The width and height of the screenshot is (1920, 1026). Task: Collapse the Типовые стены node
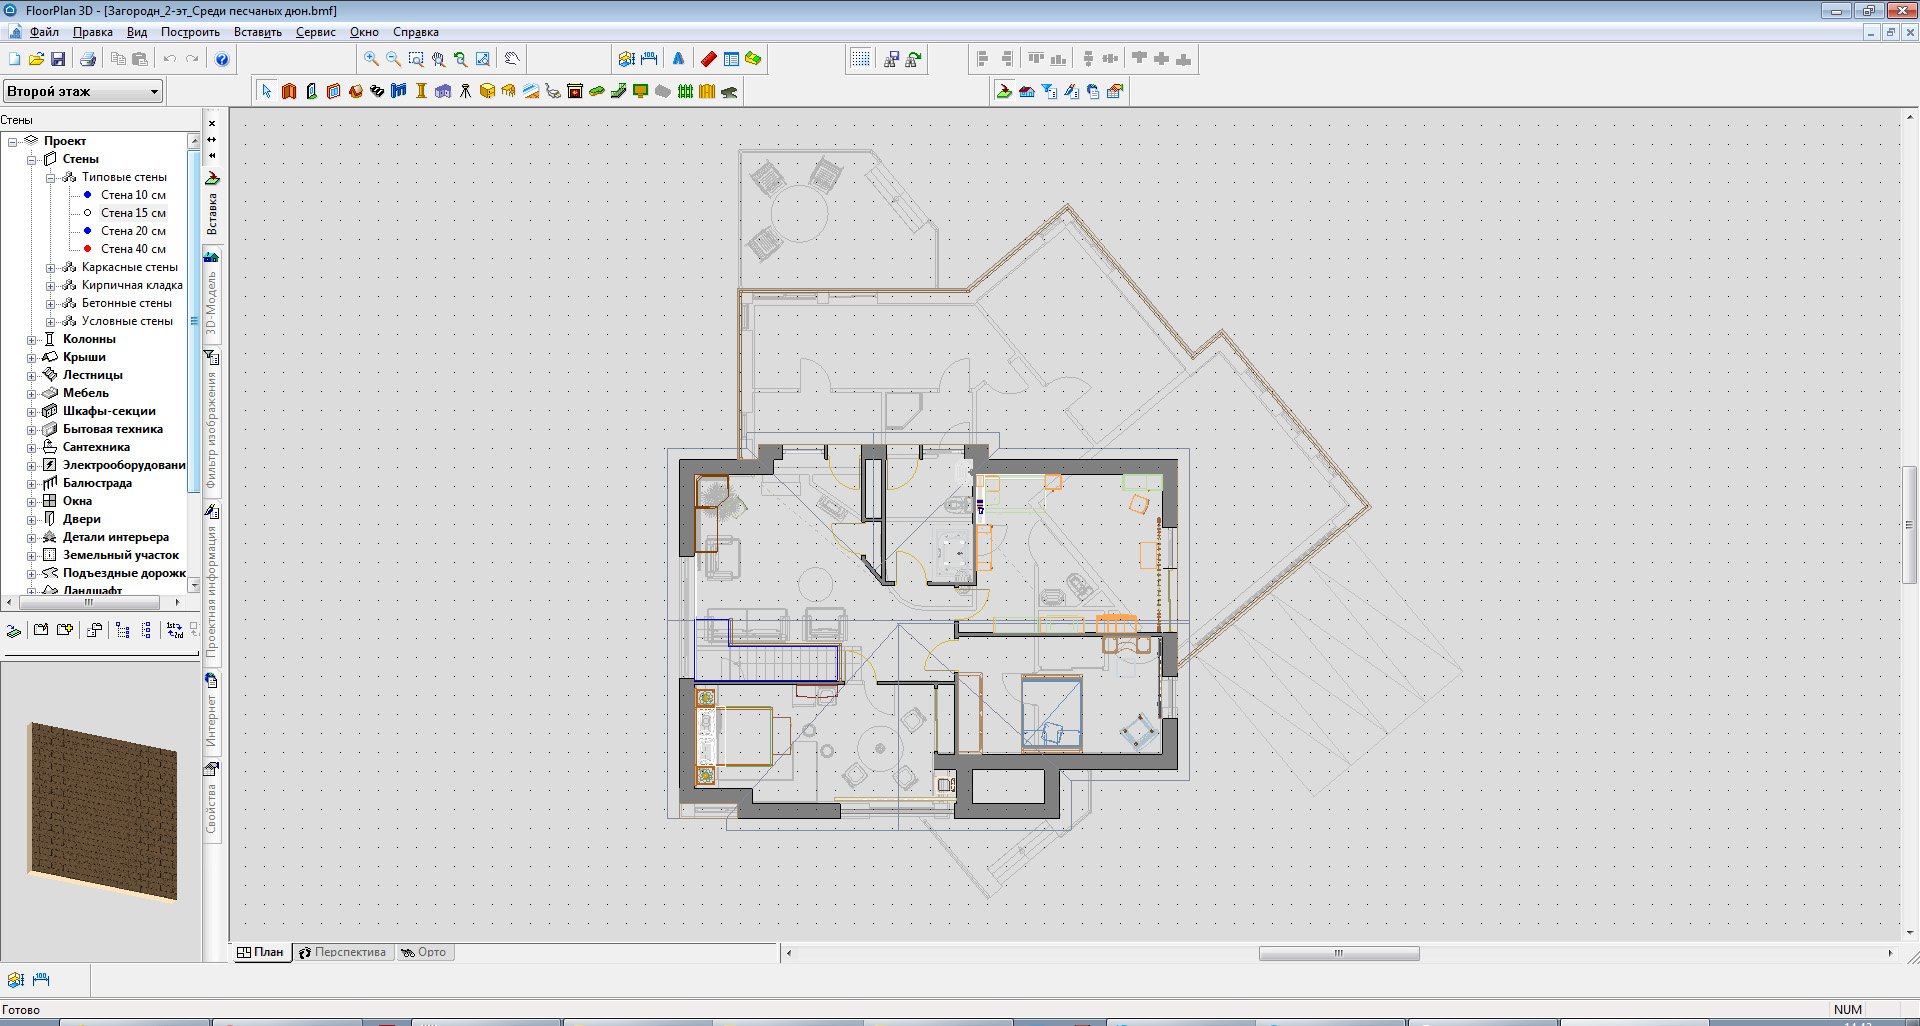(50, 177)
